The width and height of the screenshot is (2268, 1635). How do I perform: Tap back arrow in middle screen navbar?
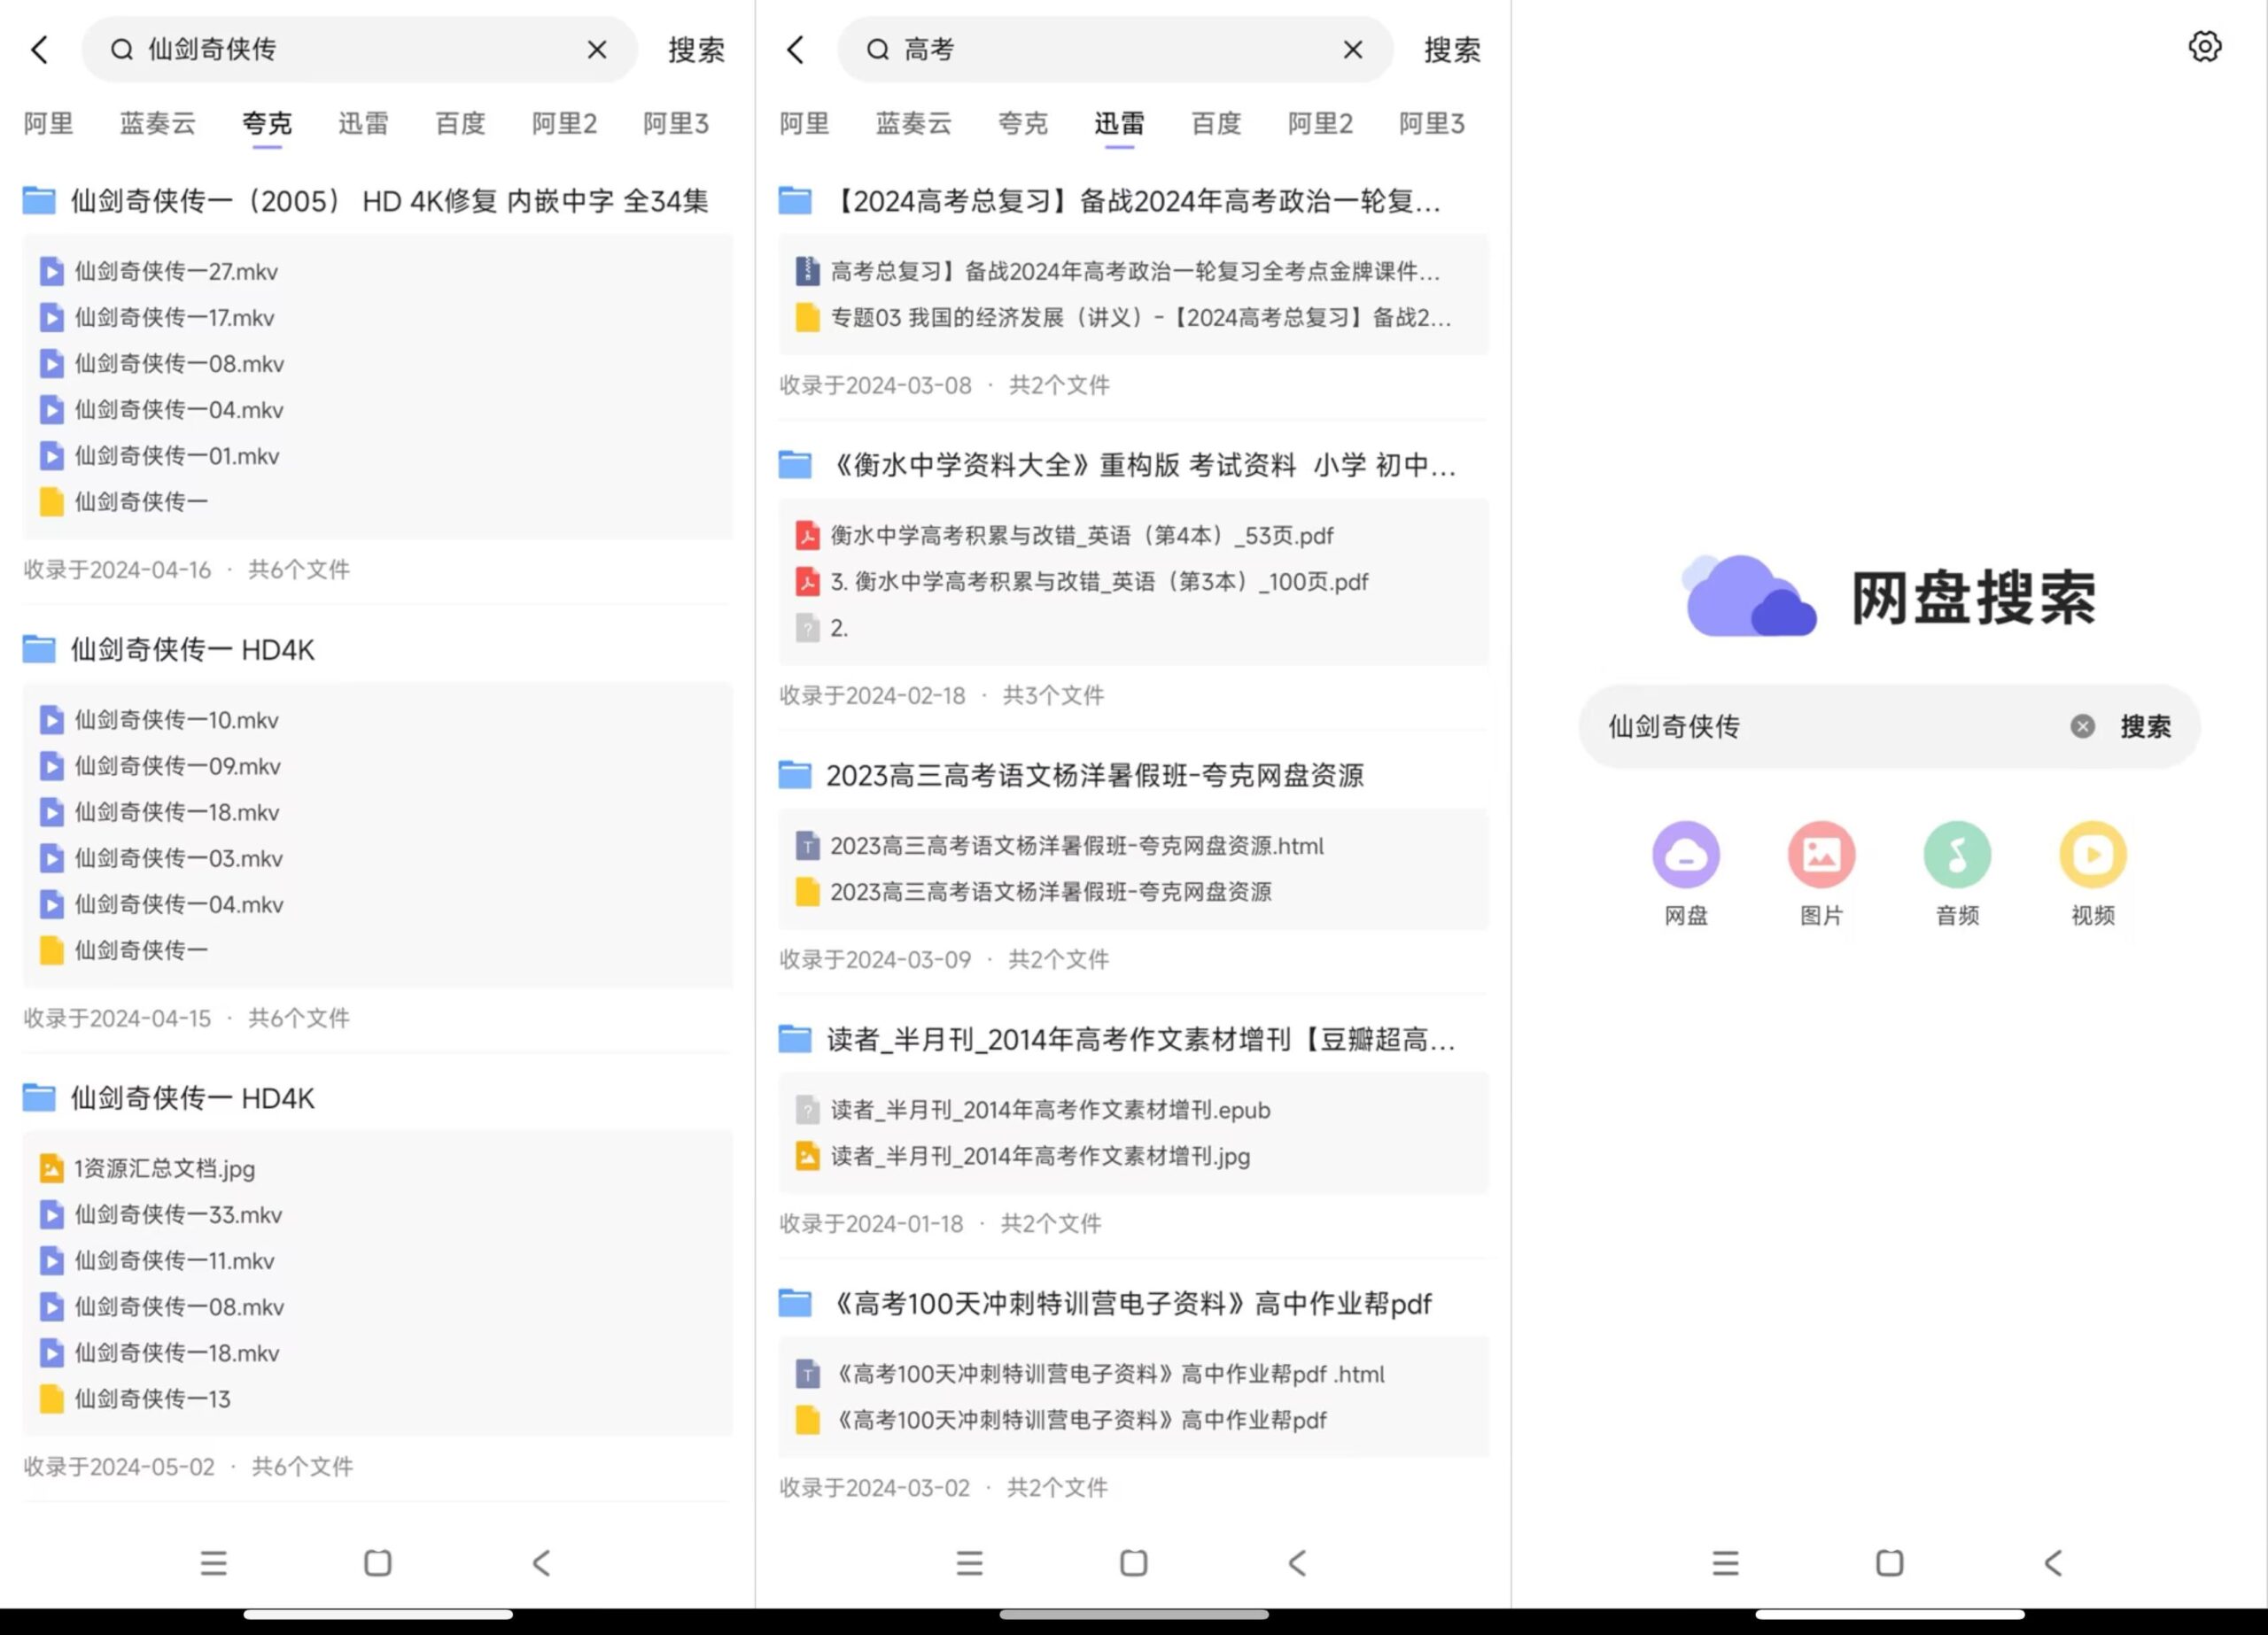click(x=1297, y=1563)
